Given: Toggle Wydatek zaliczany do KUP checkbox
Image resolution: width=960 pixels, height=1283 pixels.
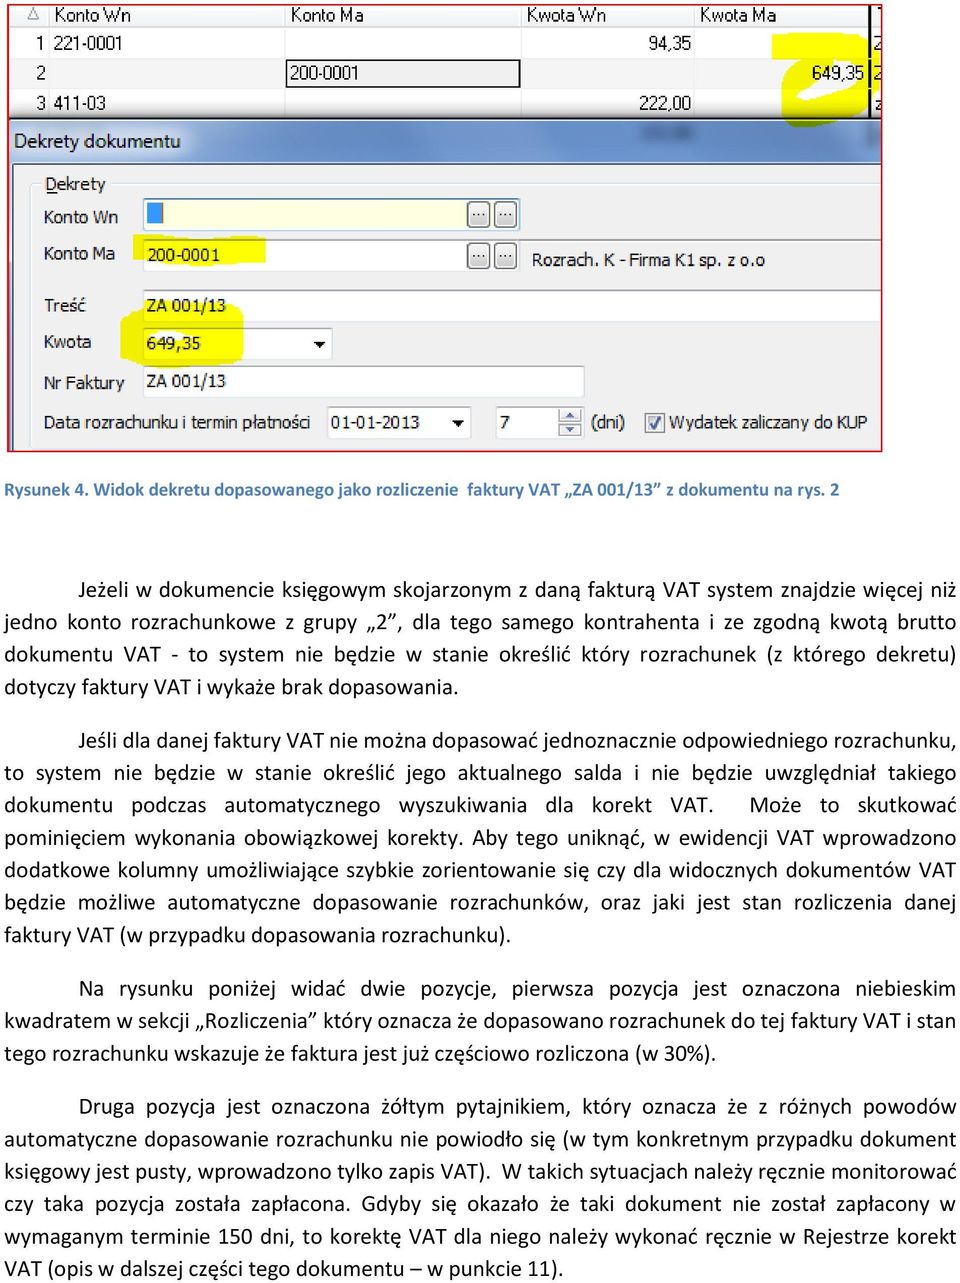Looking at the screenshot, I should [654, 422].
